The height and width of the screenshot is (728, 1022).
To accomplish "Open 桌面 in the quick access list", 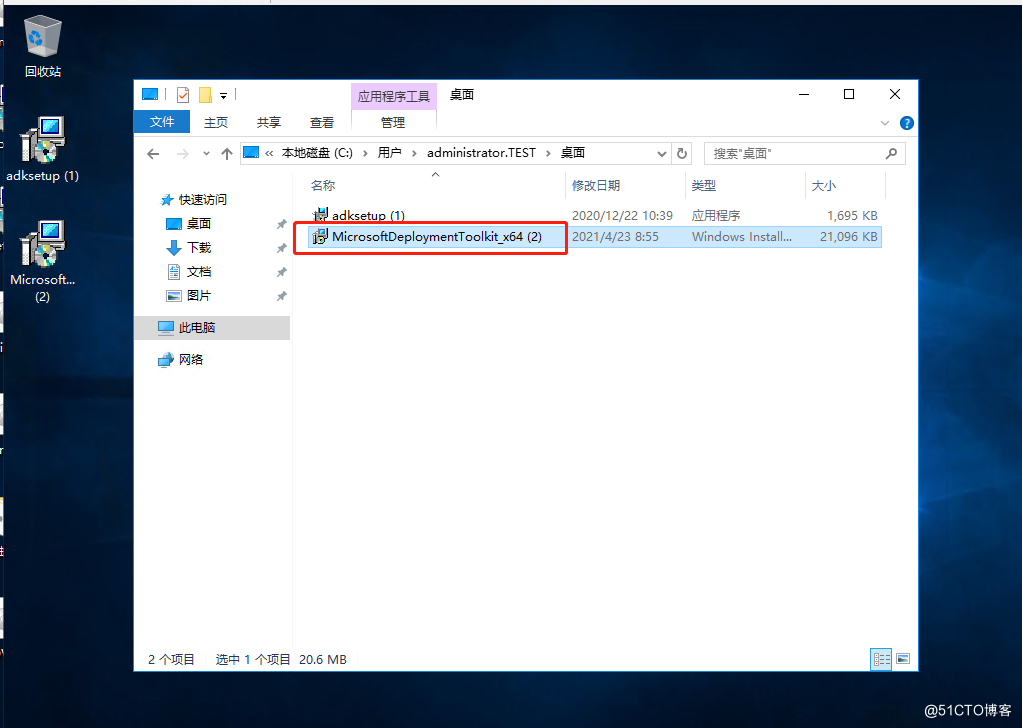I will 198,224.
